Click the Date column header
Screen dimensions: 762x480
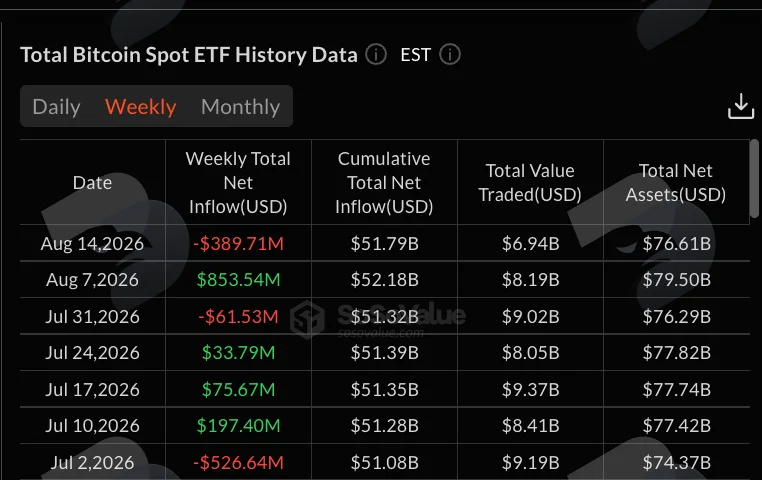(92, 183)
